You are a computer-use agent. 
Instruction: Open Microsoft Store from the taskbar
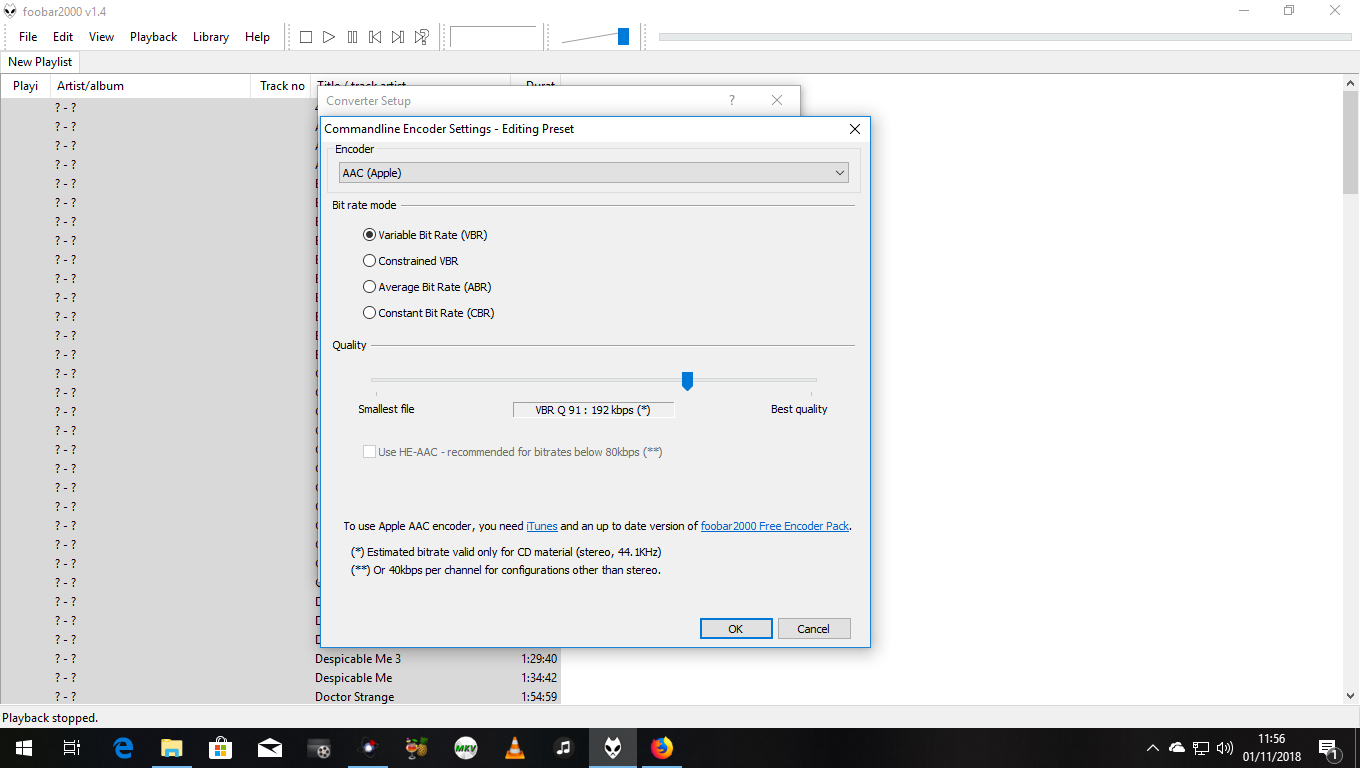pyautogui.click(x=221, y=747)
